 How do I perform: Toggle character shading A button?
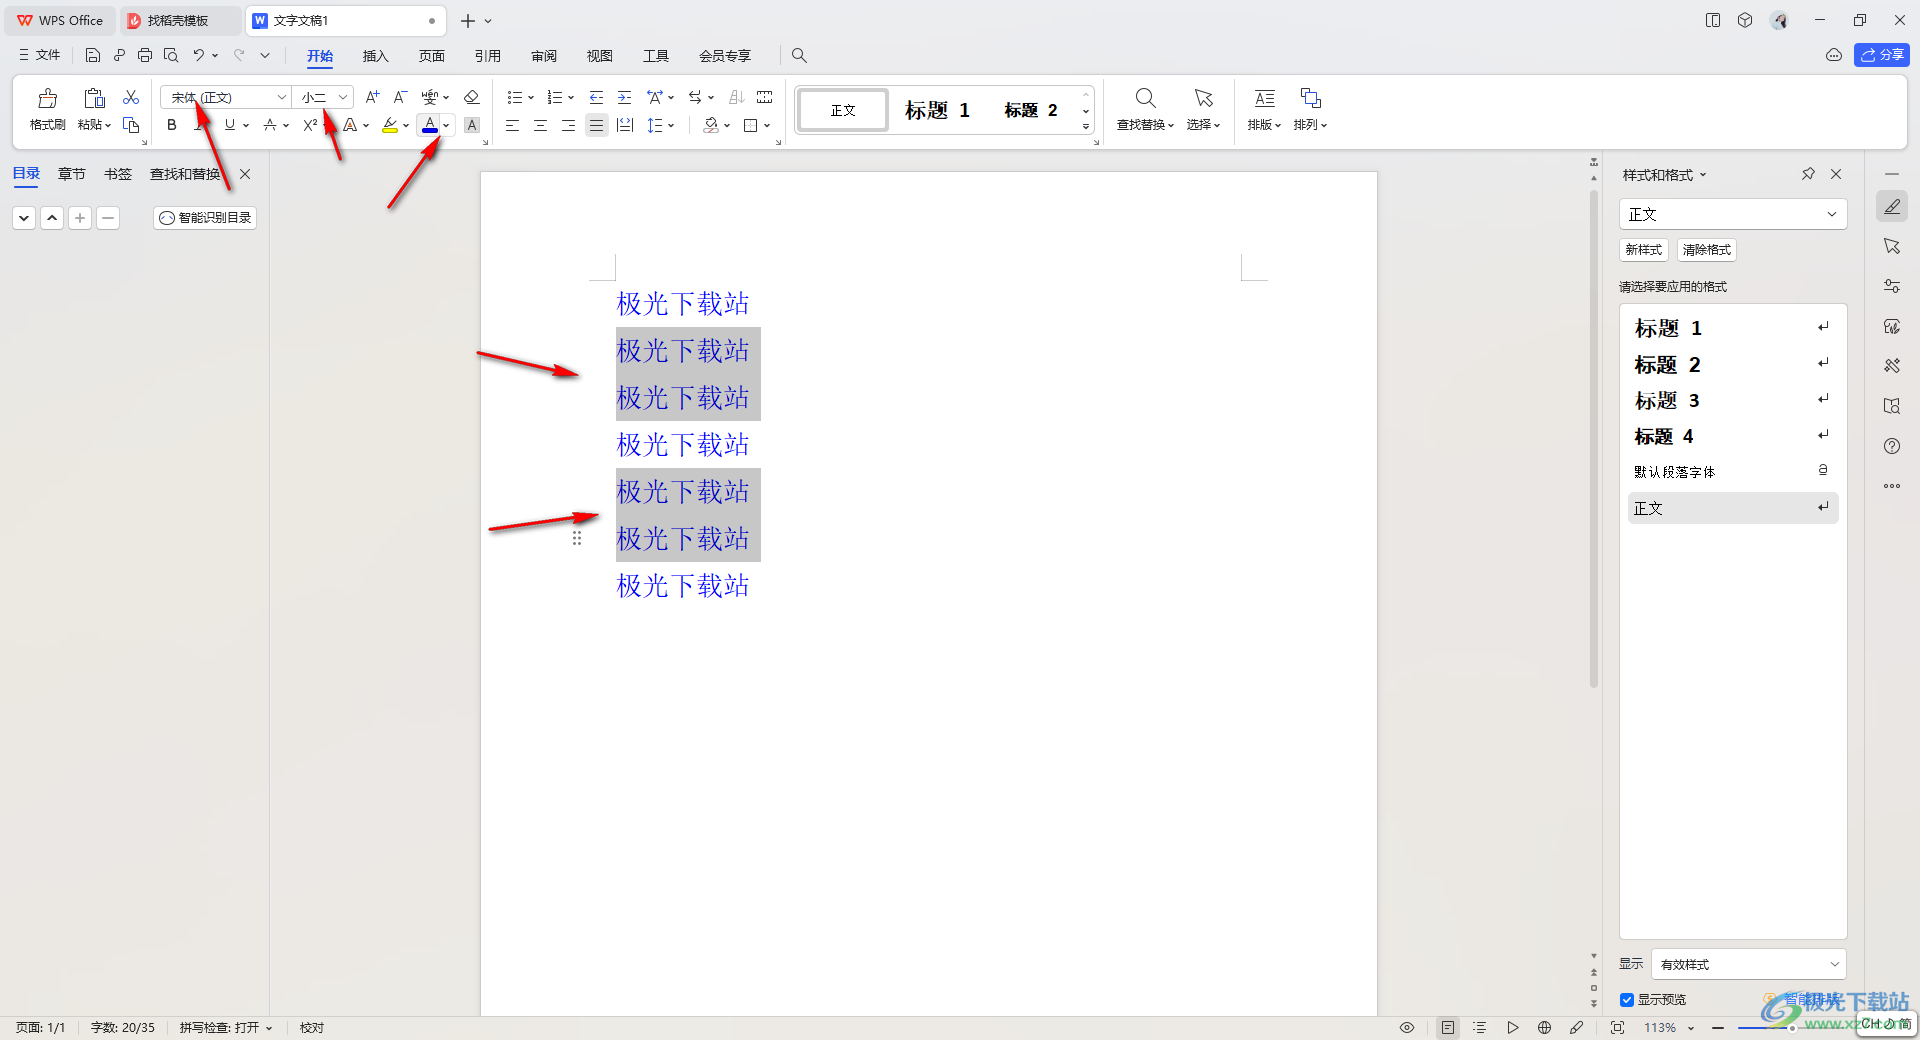pyautogui.click(x=472, y=125)
